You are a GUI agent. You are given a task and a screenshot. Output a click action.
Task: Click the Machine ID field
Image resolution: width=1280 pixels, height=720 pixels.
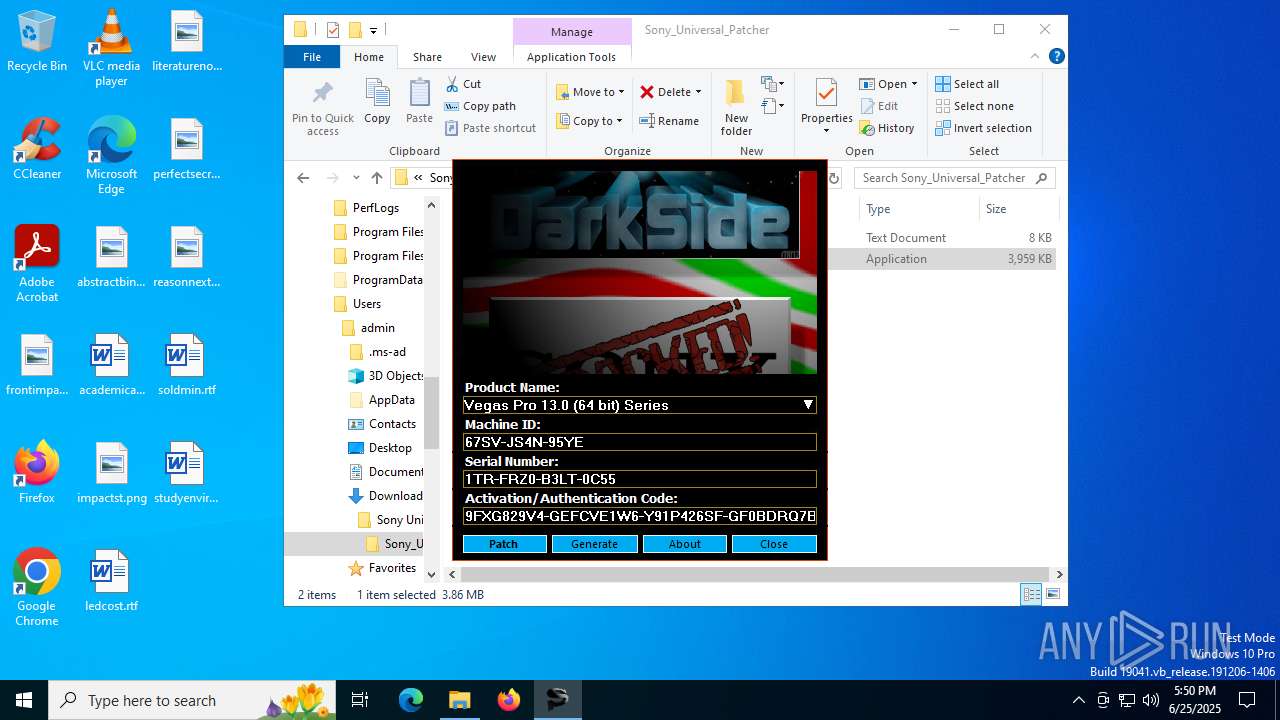[640, 442]
